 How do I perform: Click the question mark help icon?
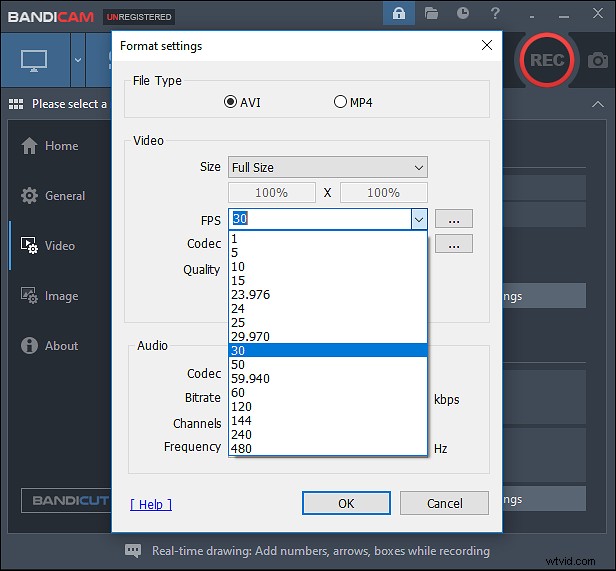pyautogui.click(x=494, y=14)
